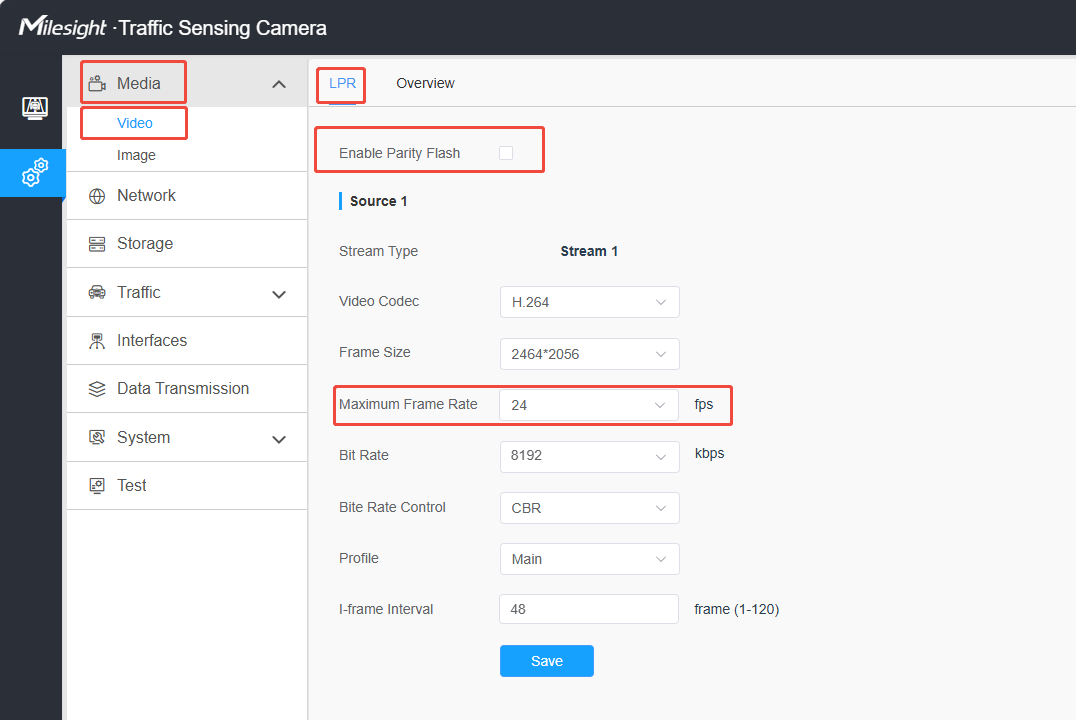The height and width of the screenshot is (720, 1076).
Task: Open the Maximum Frame Rate dropdown
Action: point(589,405)
